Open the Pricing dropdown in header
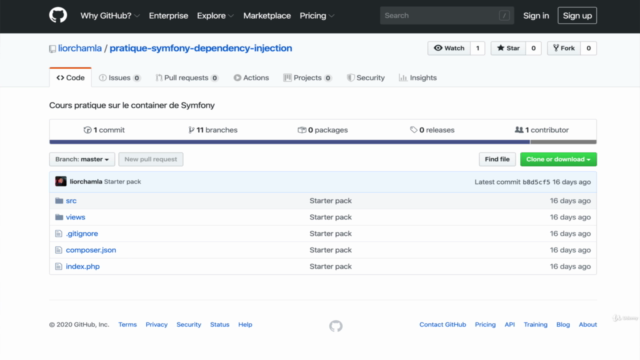Viewport: 640px width, 360px height. [317, 16]
